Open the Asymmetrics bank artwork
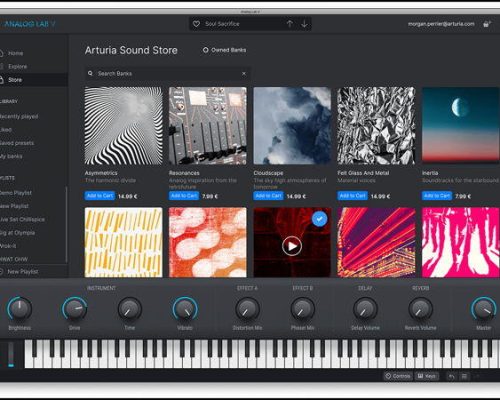The width and height of the screenshot is (500, 400). [123, 126]
